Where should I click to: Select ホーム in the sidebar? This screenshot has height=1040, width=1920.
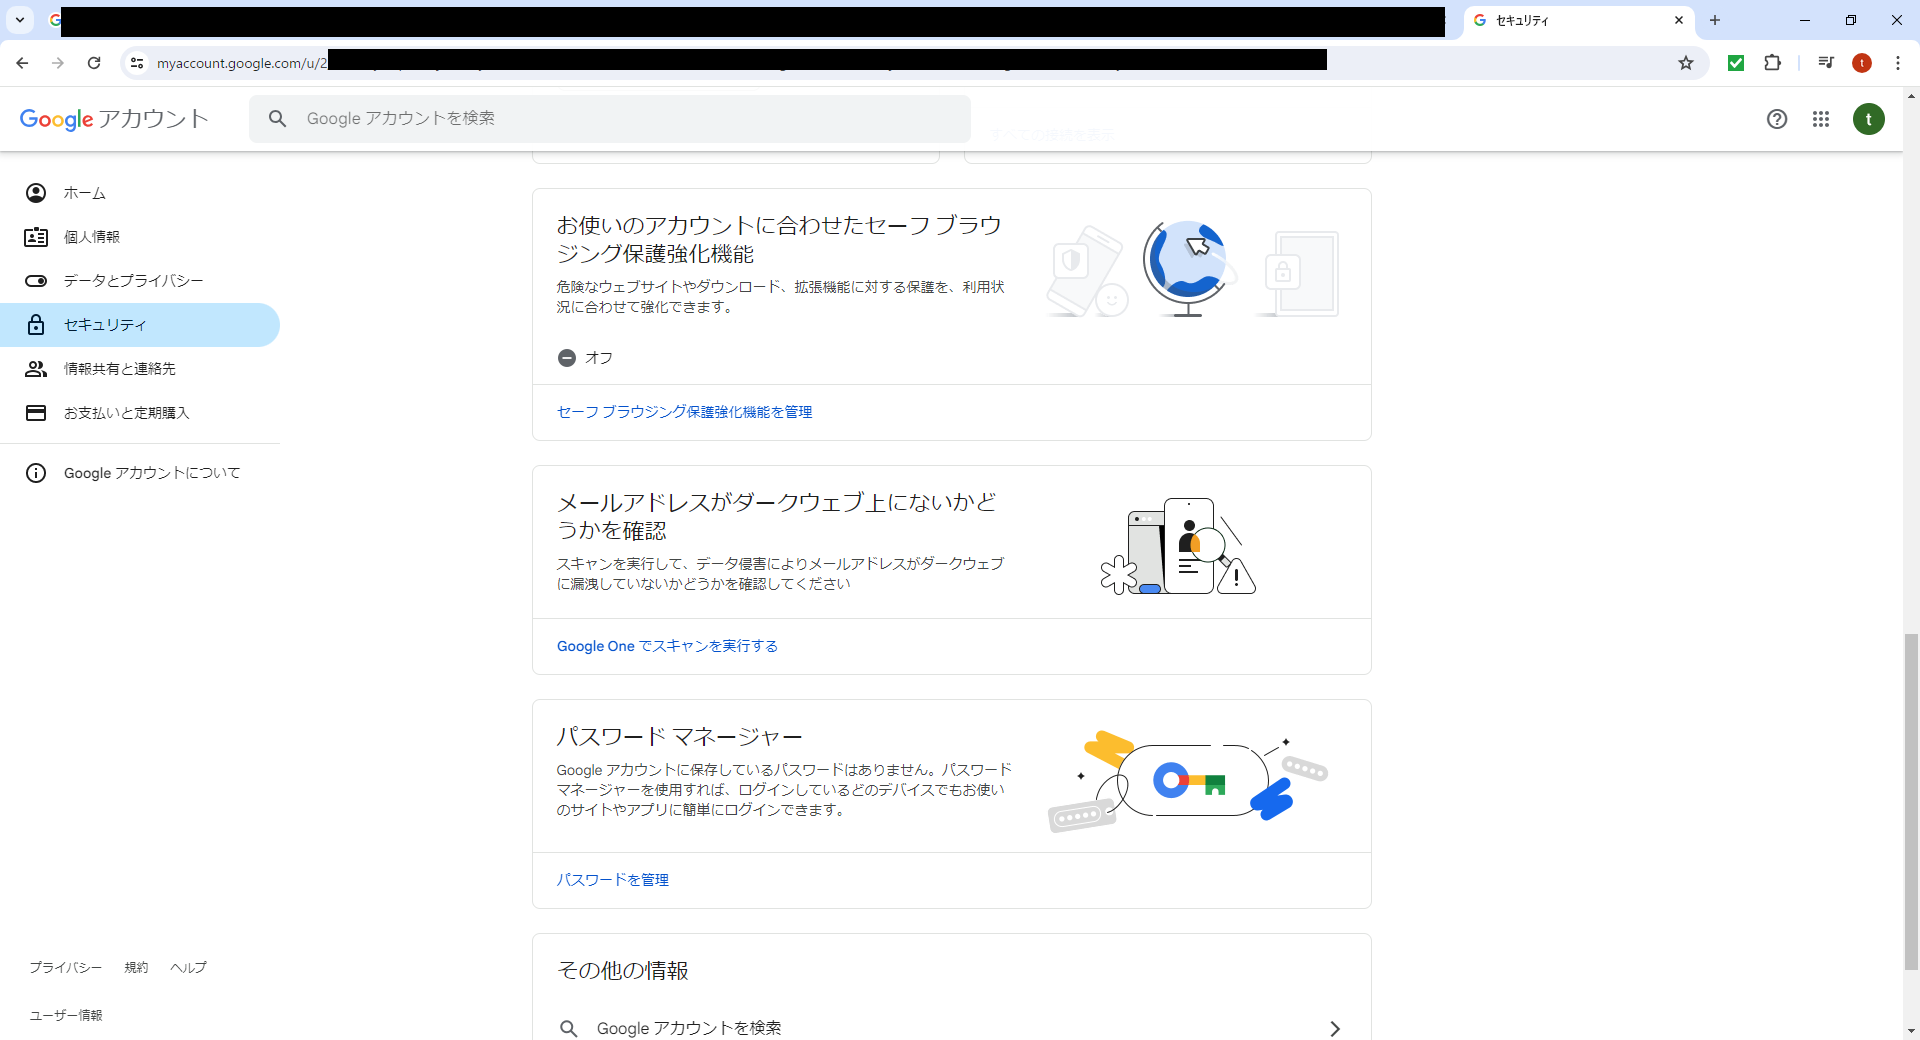(x=85, y=193)
